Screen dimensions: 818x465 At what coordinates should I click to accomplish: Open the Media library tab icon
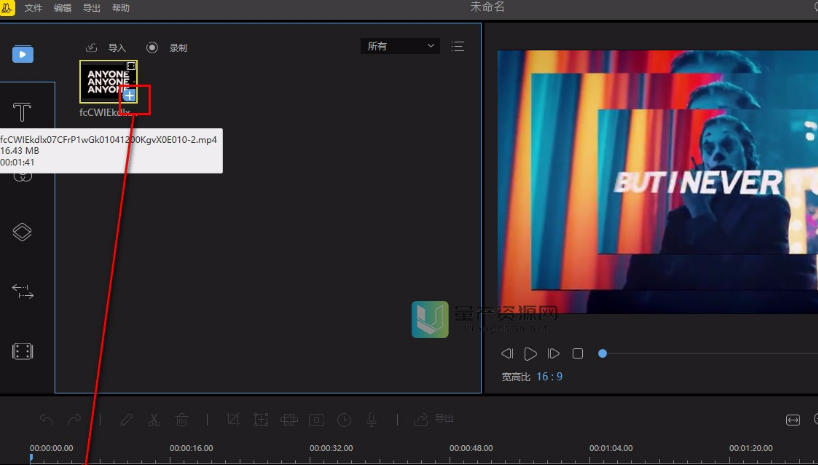(23, 54)
